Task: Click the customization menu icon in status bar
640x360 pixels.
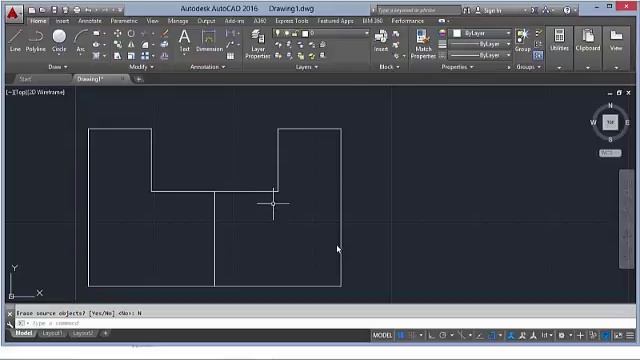Action: point(630,336)
